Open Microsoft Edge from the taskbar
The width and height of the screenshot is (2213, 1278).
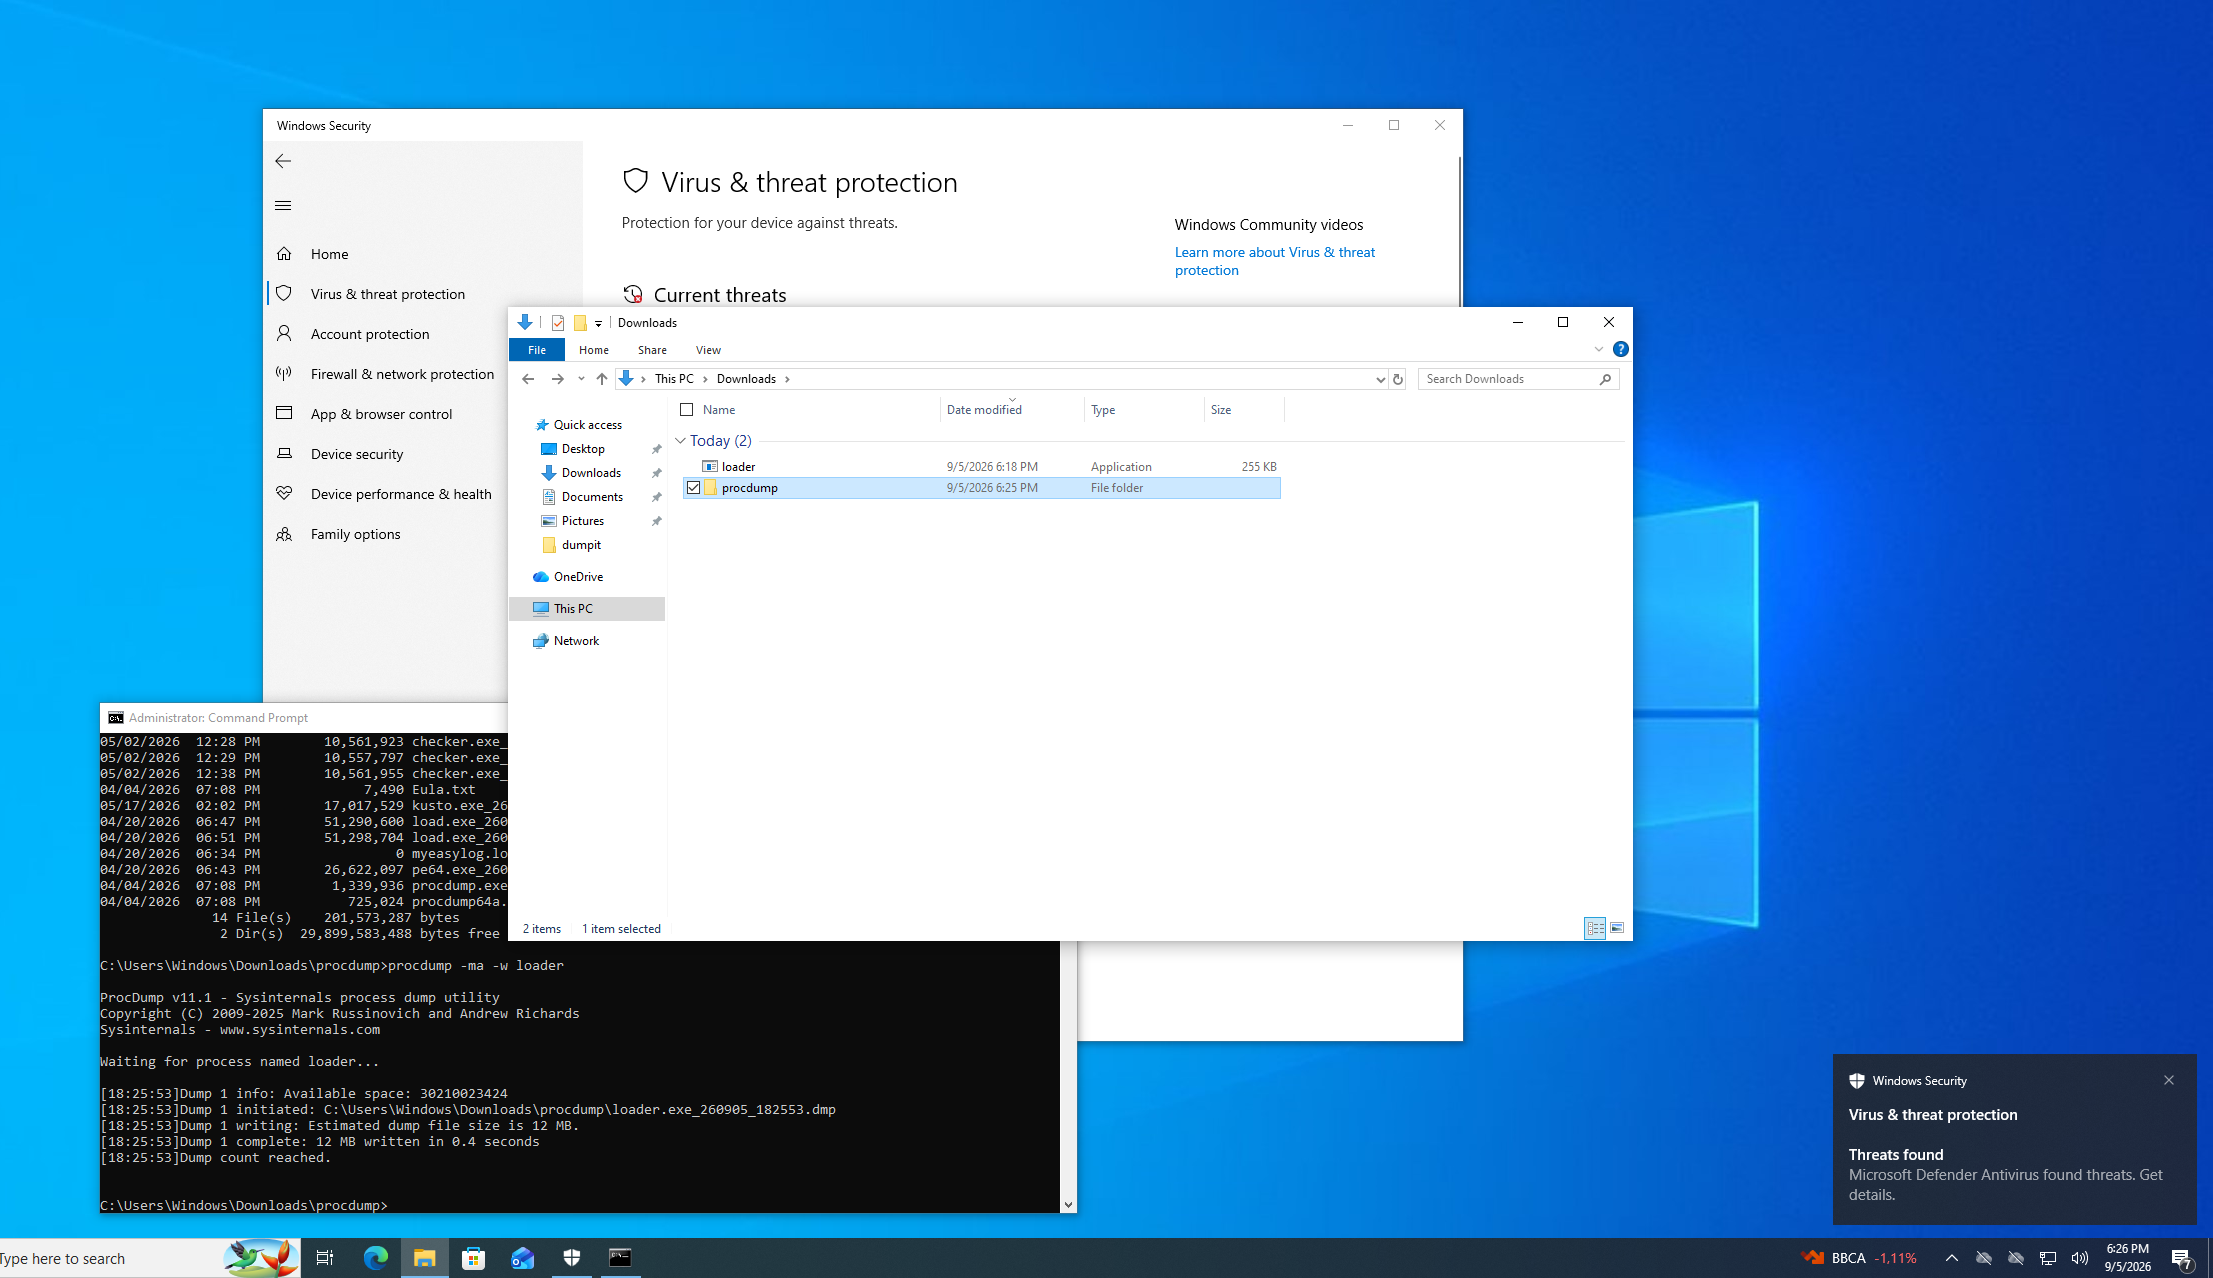point(376,1258)
